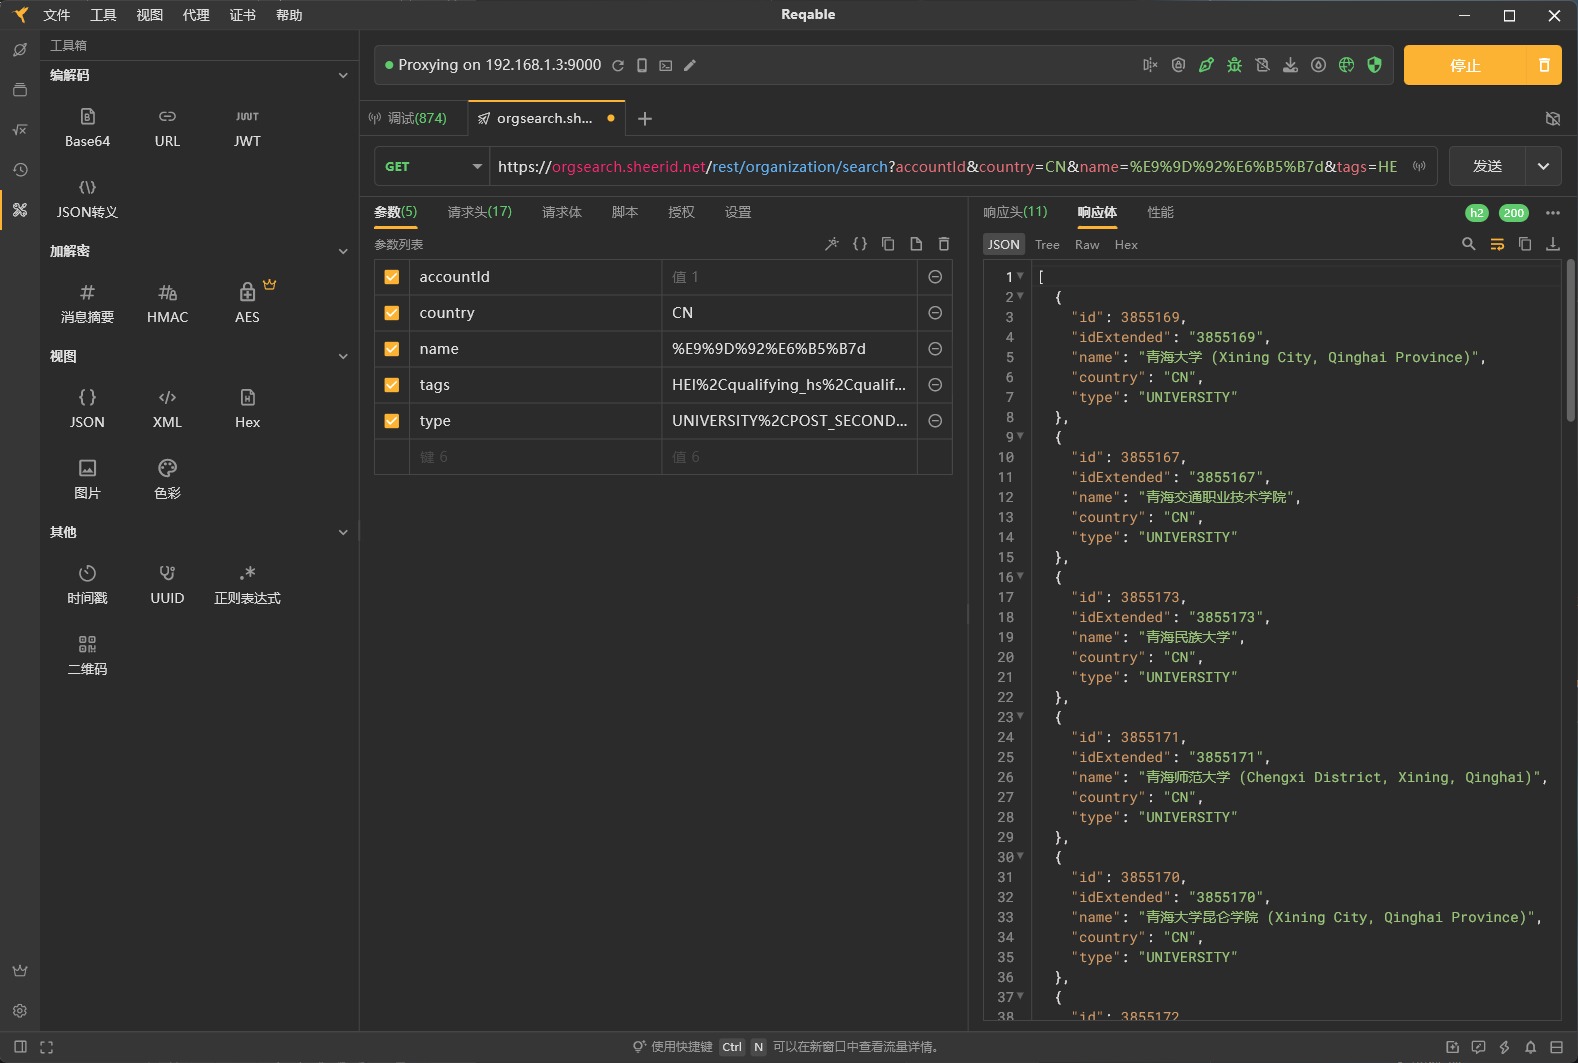Disable the tags parameter checkbox
Image resolution: width=1578 pixels, height=1063 pixels.
click(x=392, y=385)
